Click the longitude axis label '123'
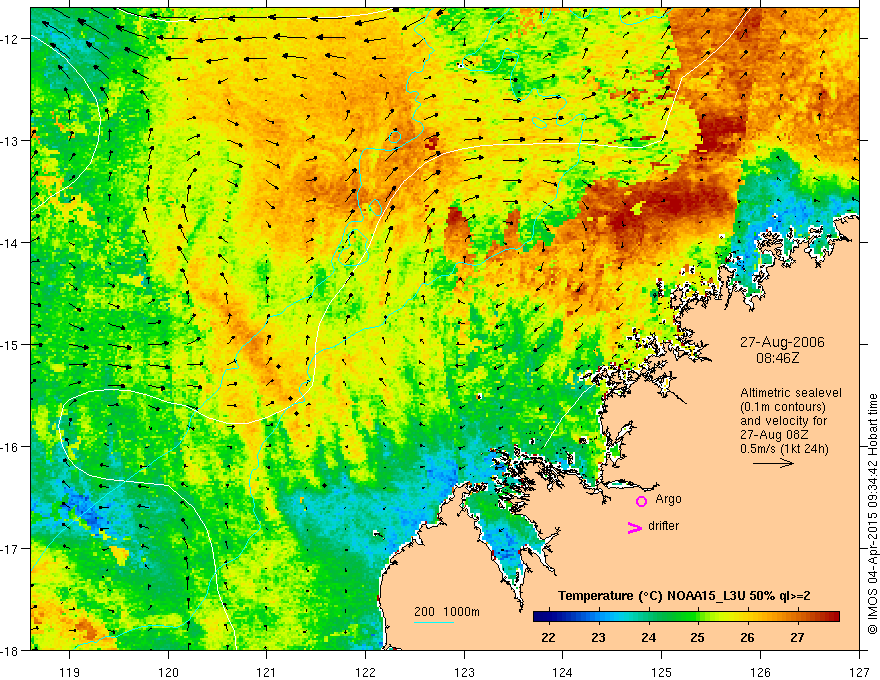The image size is (880, 680). (464, 672)
